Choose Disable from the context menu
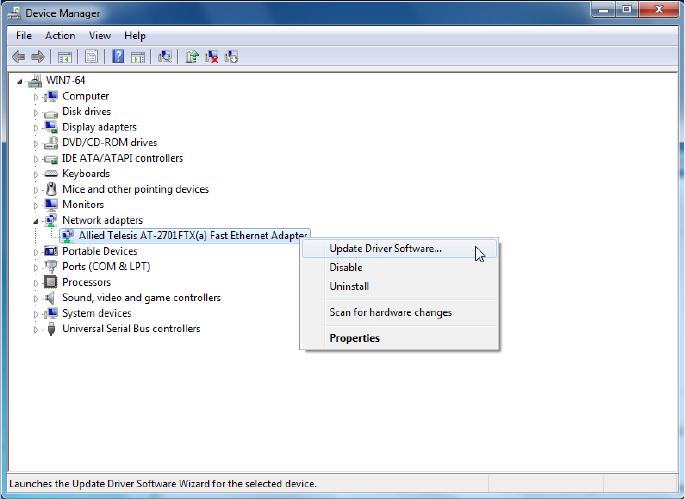Screen dimensions: 685x499 pos(399,267)
